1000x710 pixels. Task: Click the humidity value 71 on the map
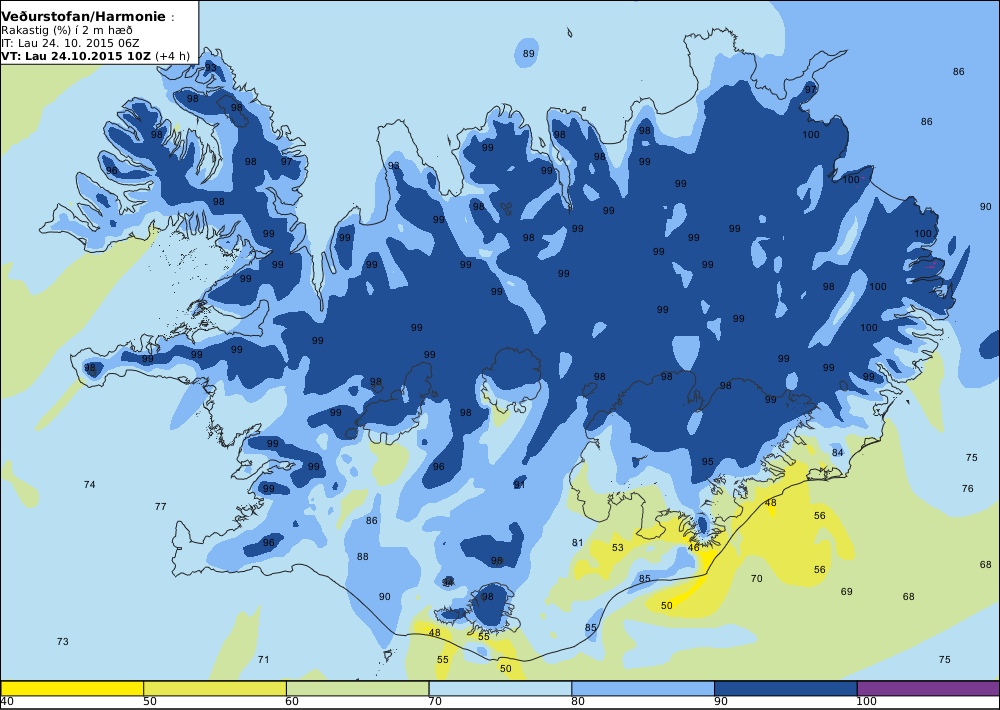263,660
